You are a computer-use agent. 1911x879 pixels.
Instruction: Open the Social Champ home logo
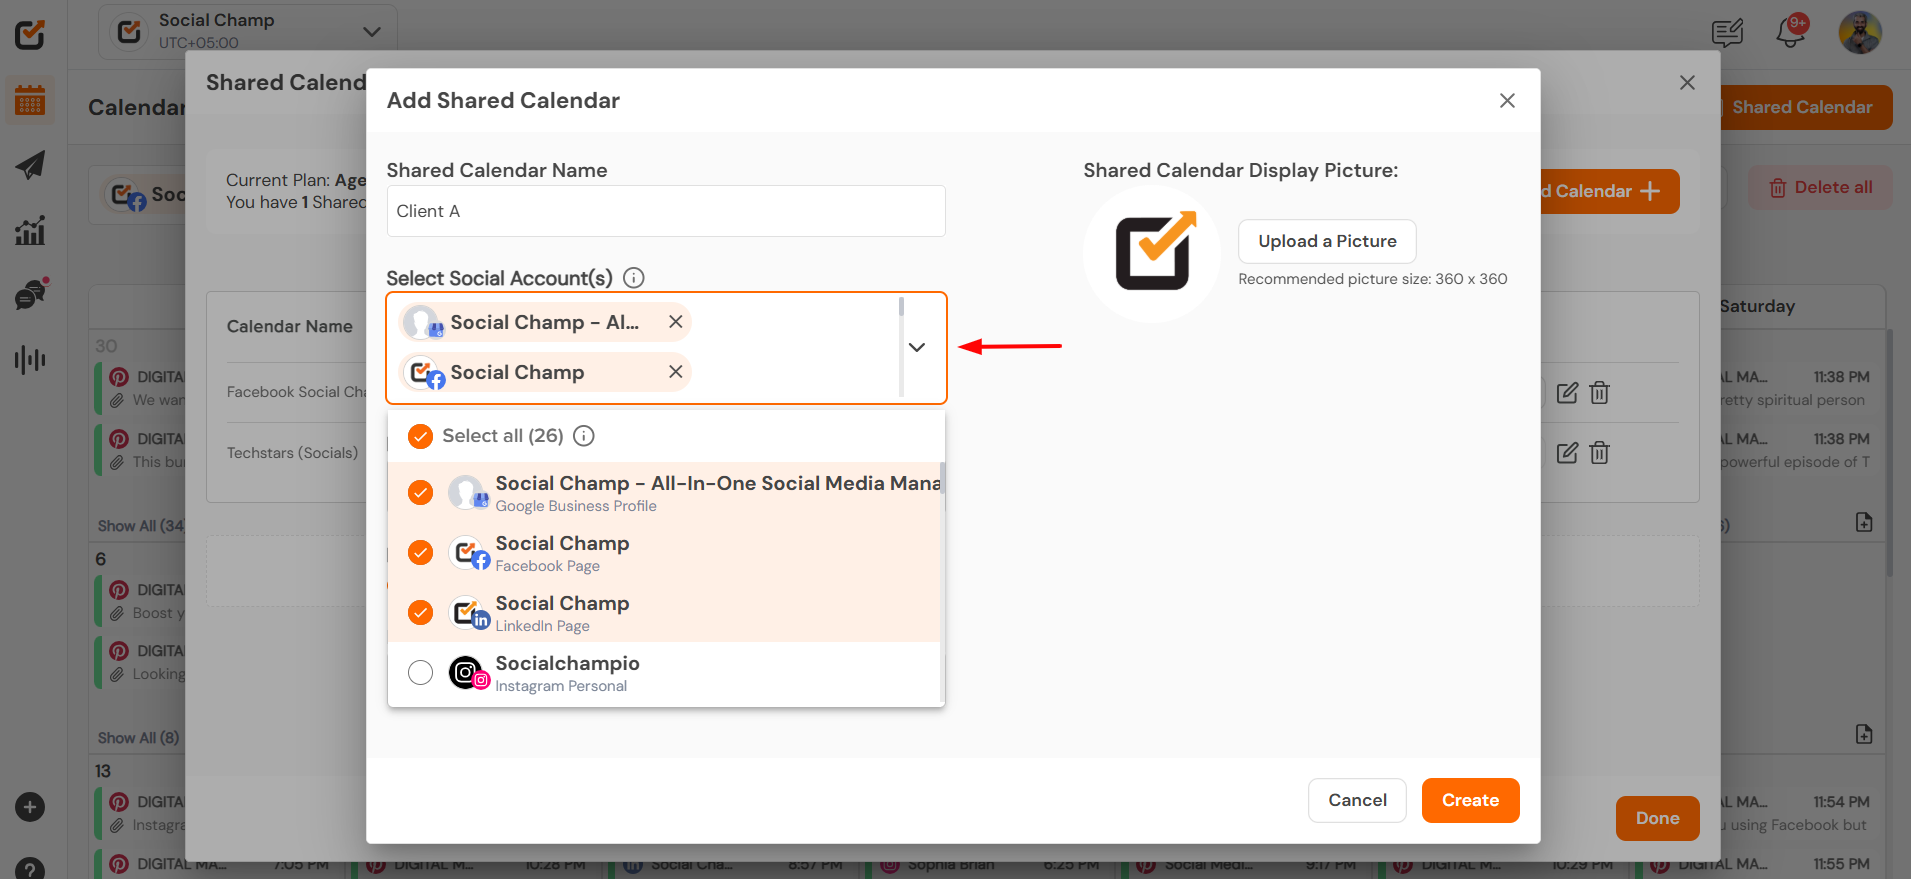30,34
